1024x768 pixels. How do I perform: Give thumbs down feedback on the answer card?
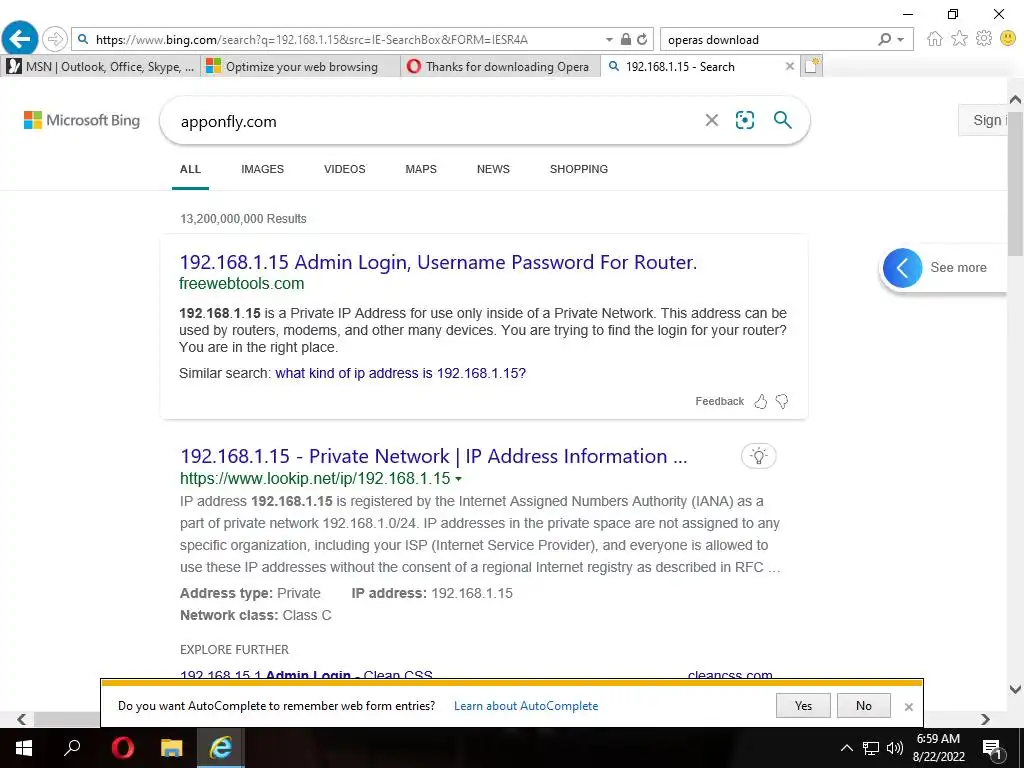point(782,401)
